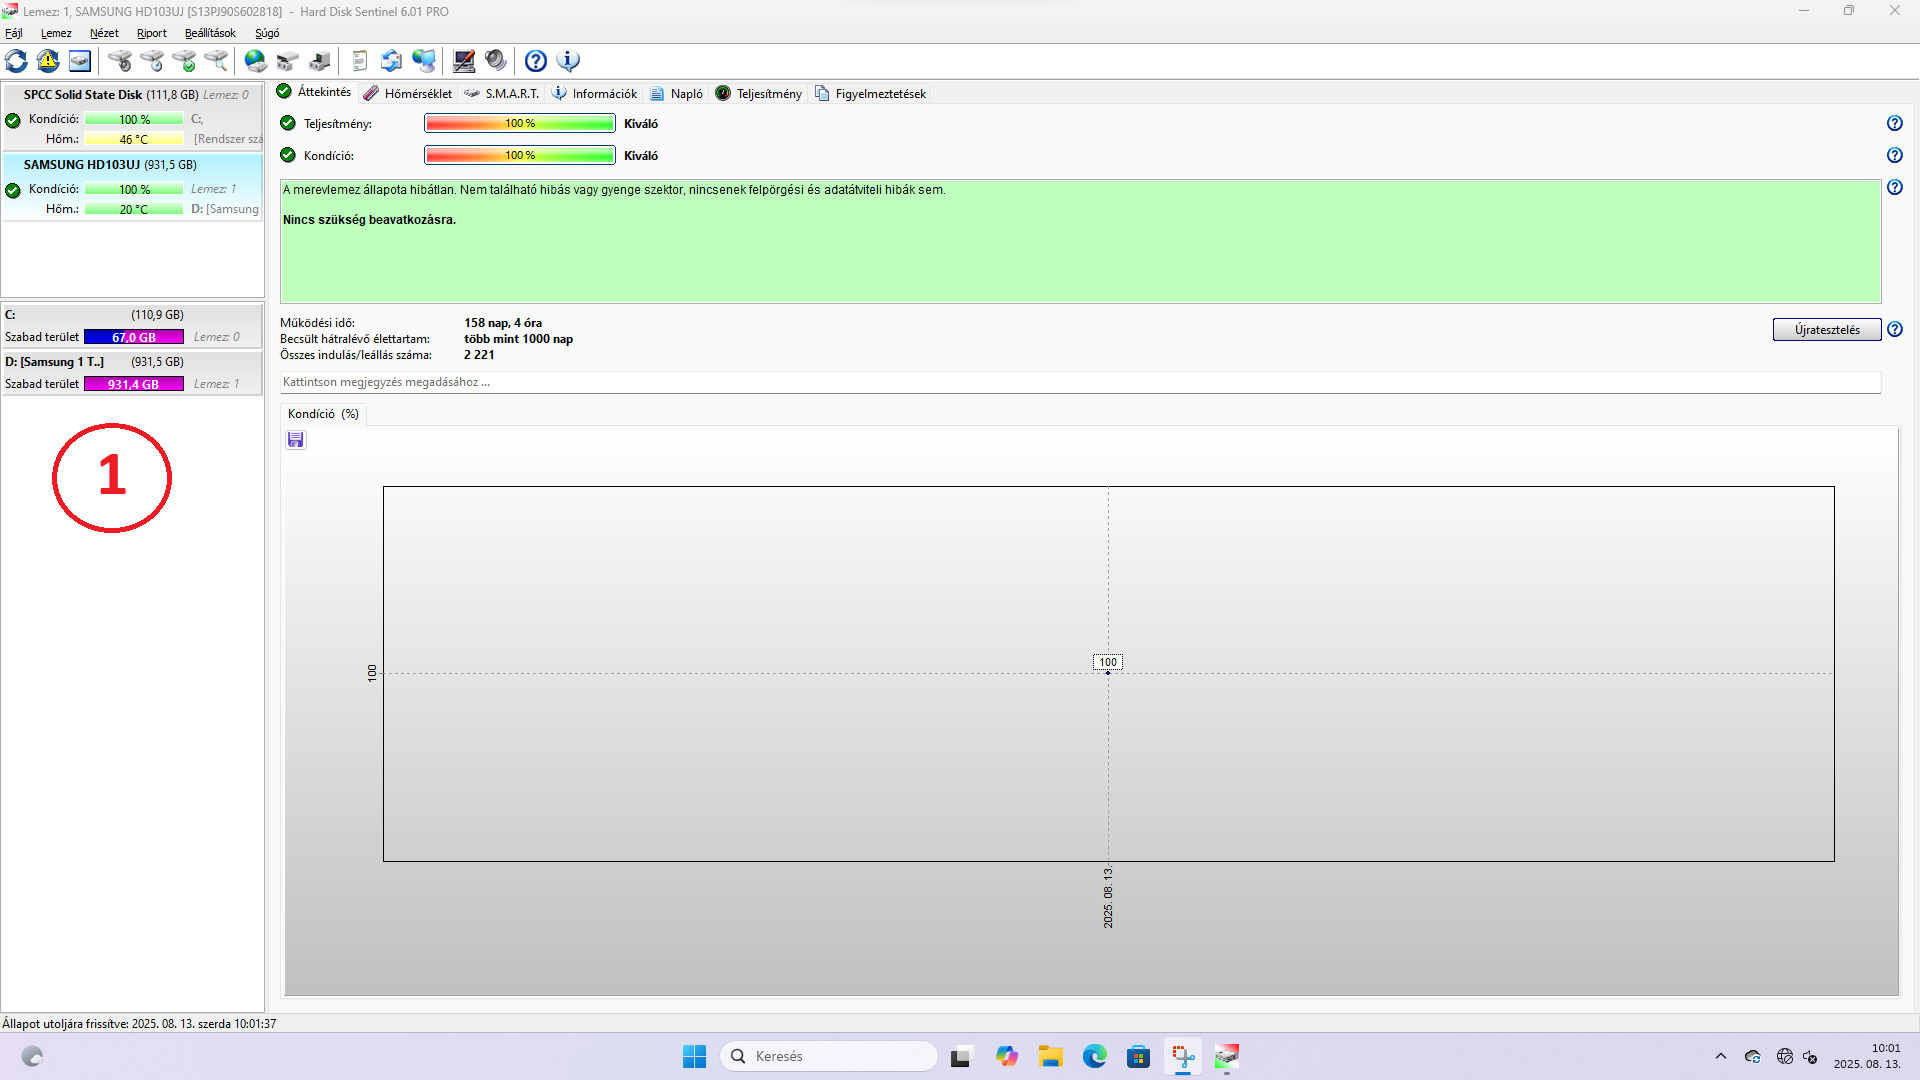Click the configuration monitor with screwdriver icon
This screenshot has height=1080, width=1920.
[x=464, y=61]
